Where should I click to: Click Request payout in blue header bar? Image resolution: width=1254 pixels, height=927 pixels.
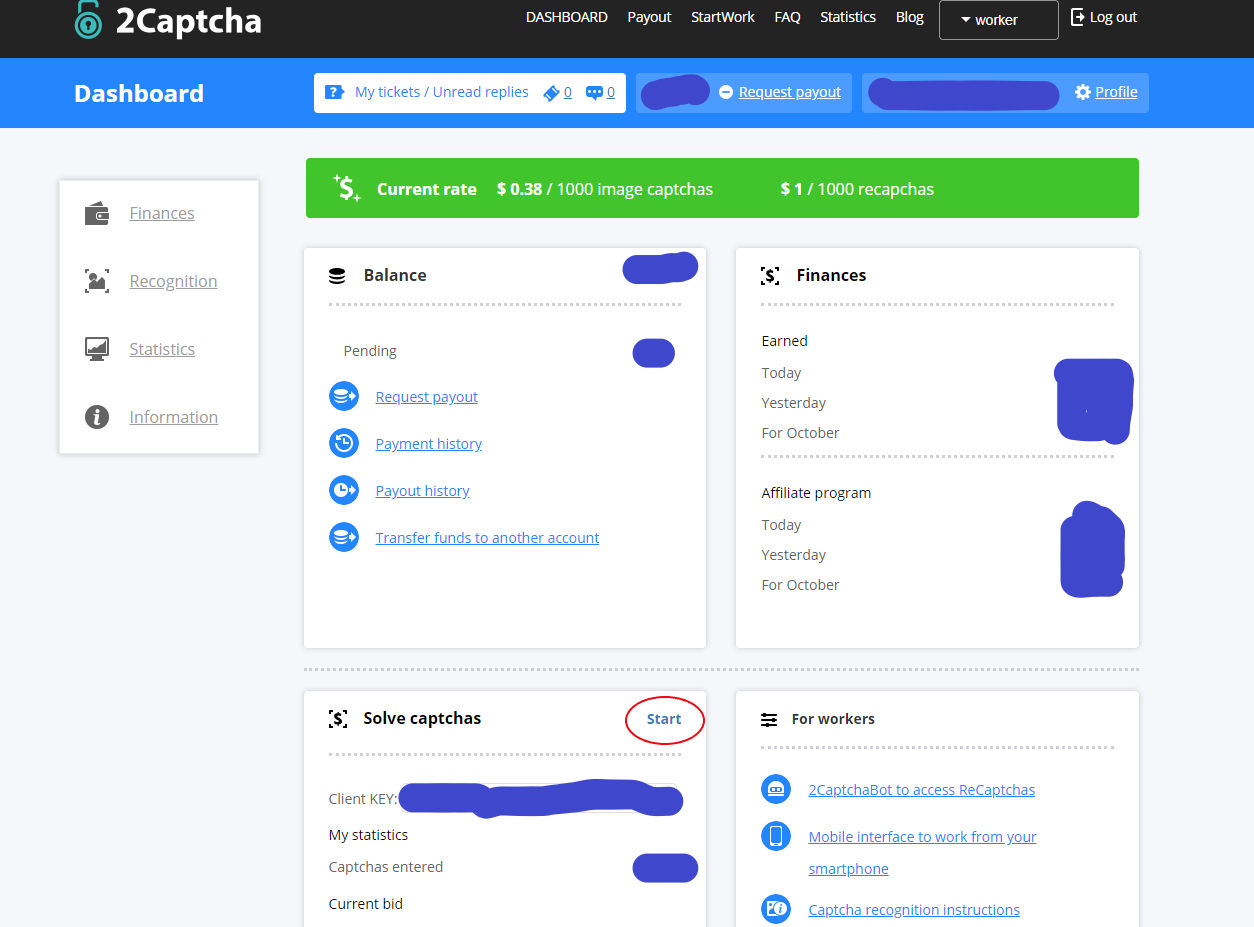click(x=790, y=92)
